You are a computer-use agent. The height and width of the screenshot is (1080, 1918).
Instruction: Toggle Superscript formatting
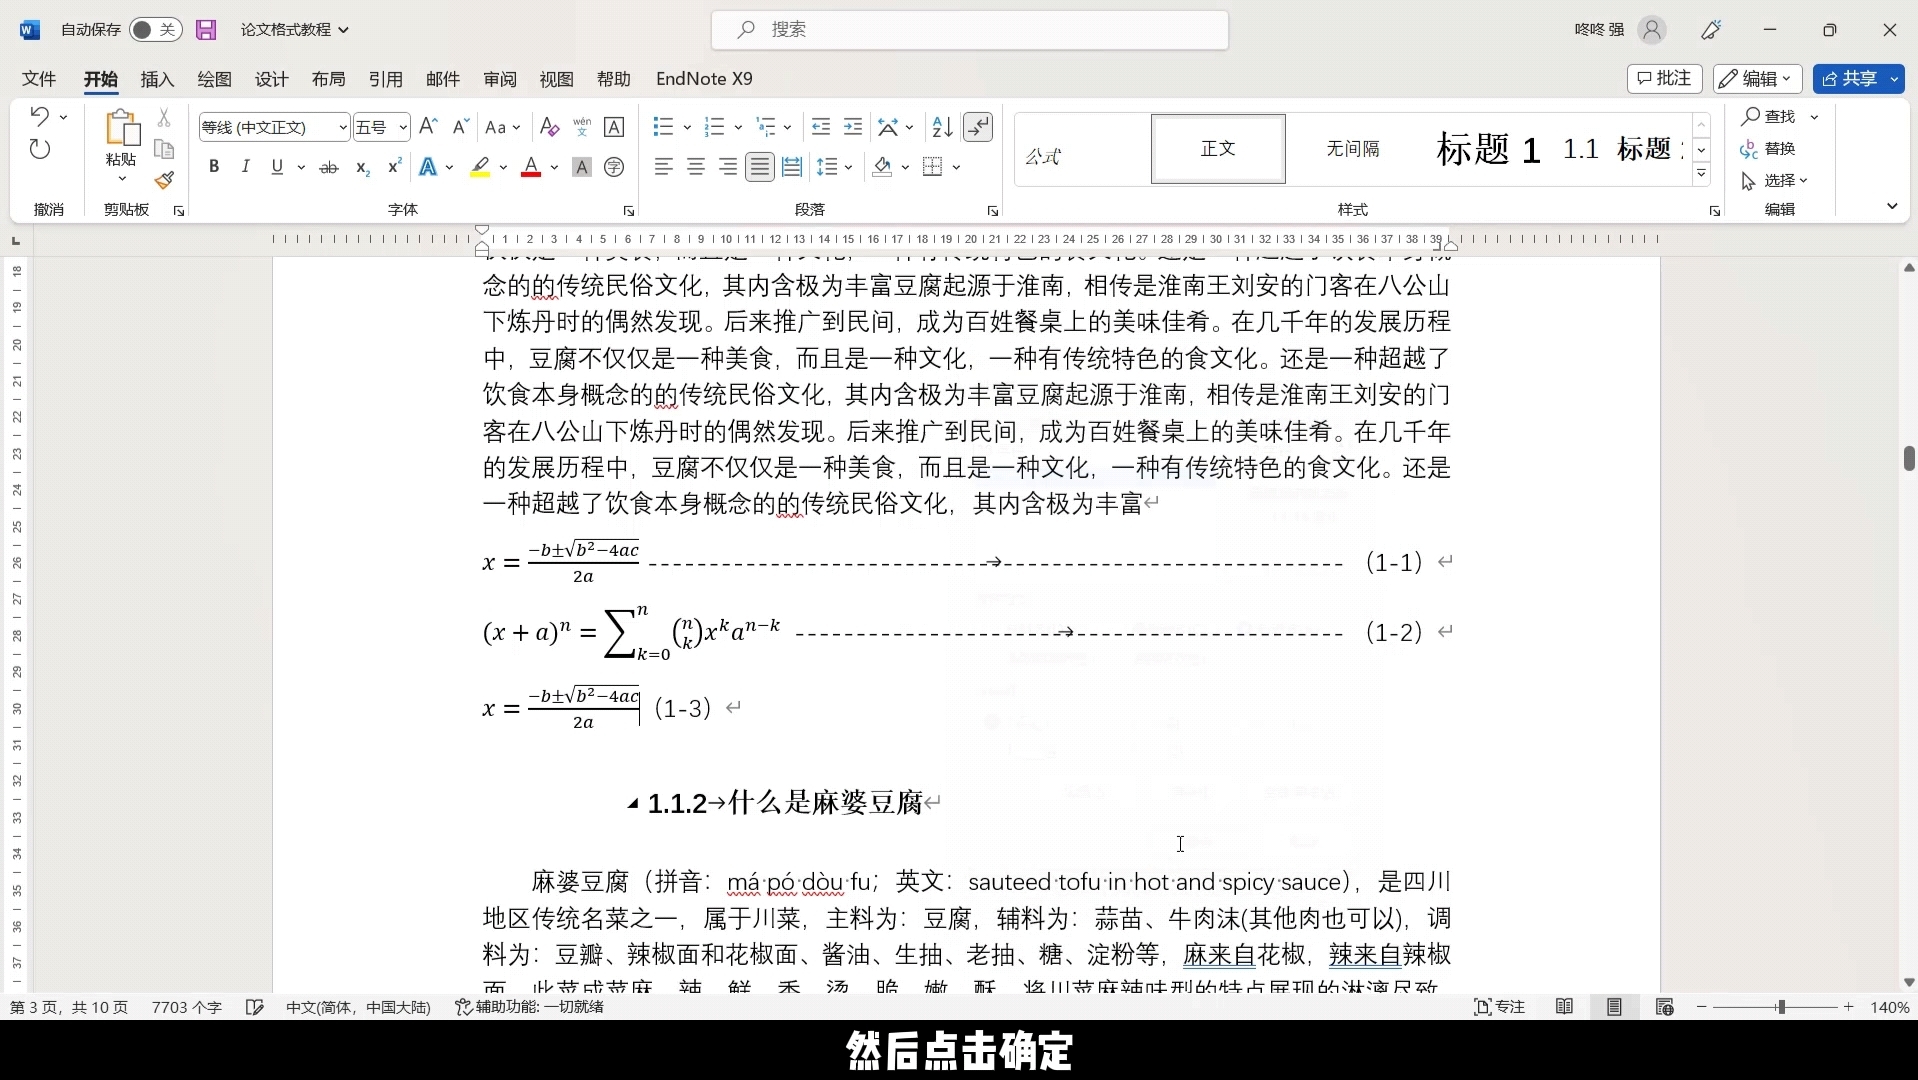point(394,167)
